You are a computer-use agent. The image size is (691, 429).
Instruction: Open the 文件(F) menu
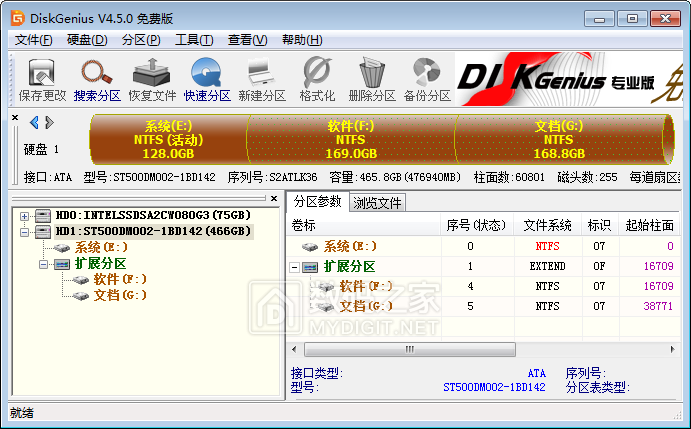(x=33, y=40)
